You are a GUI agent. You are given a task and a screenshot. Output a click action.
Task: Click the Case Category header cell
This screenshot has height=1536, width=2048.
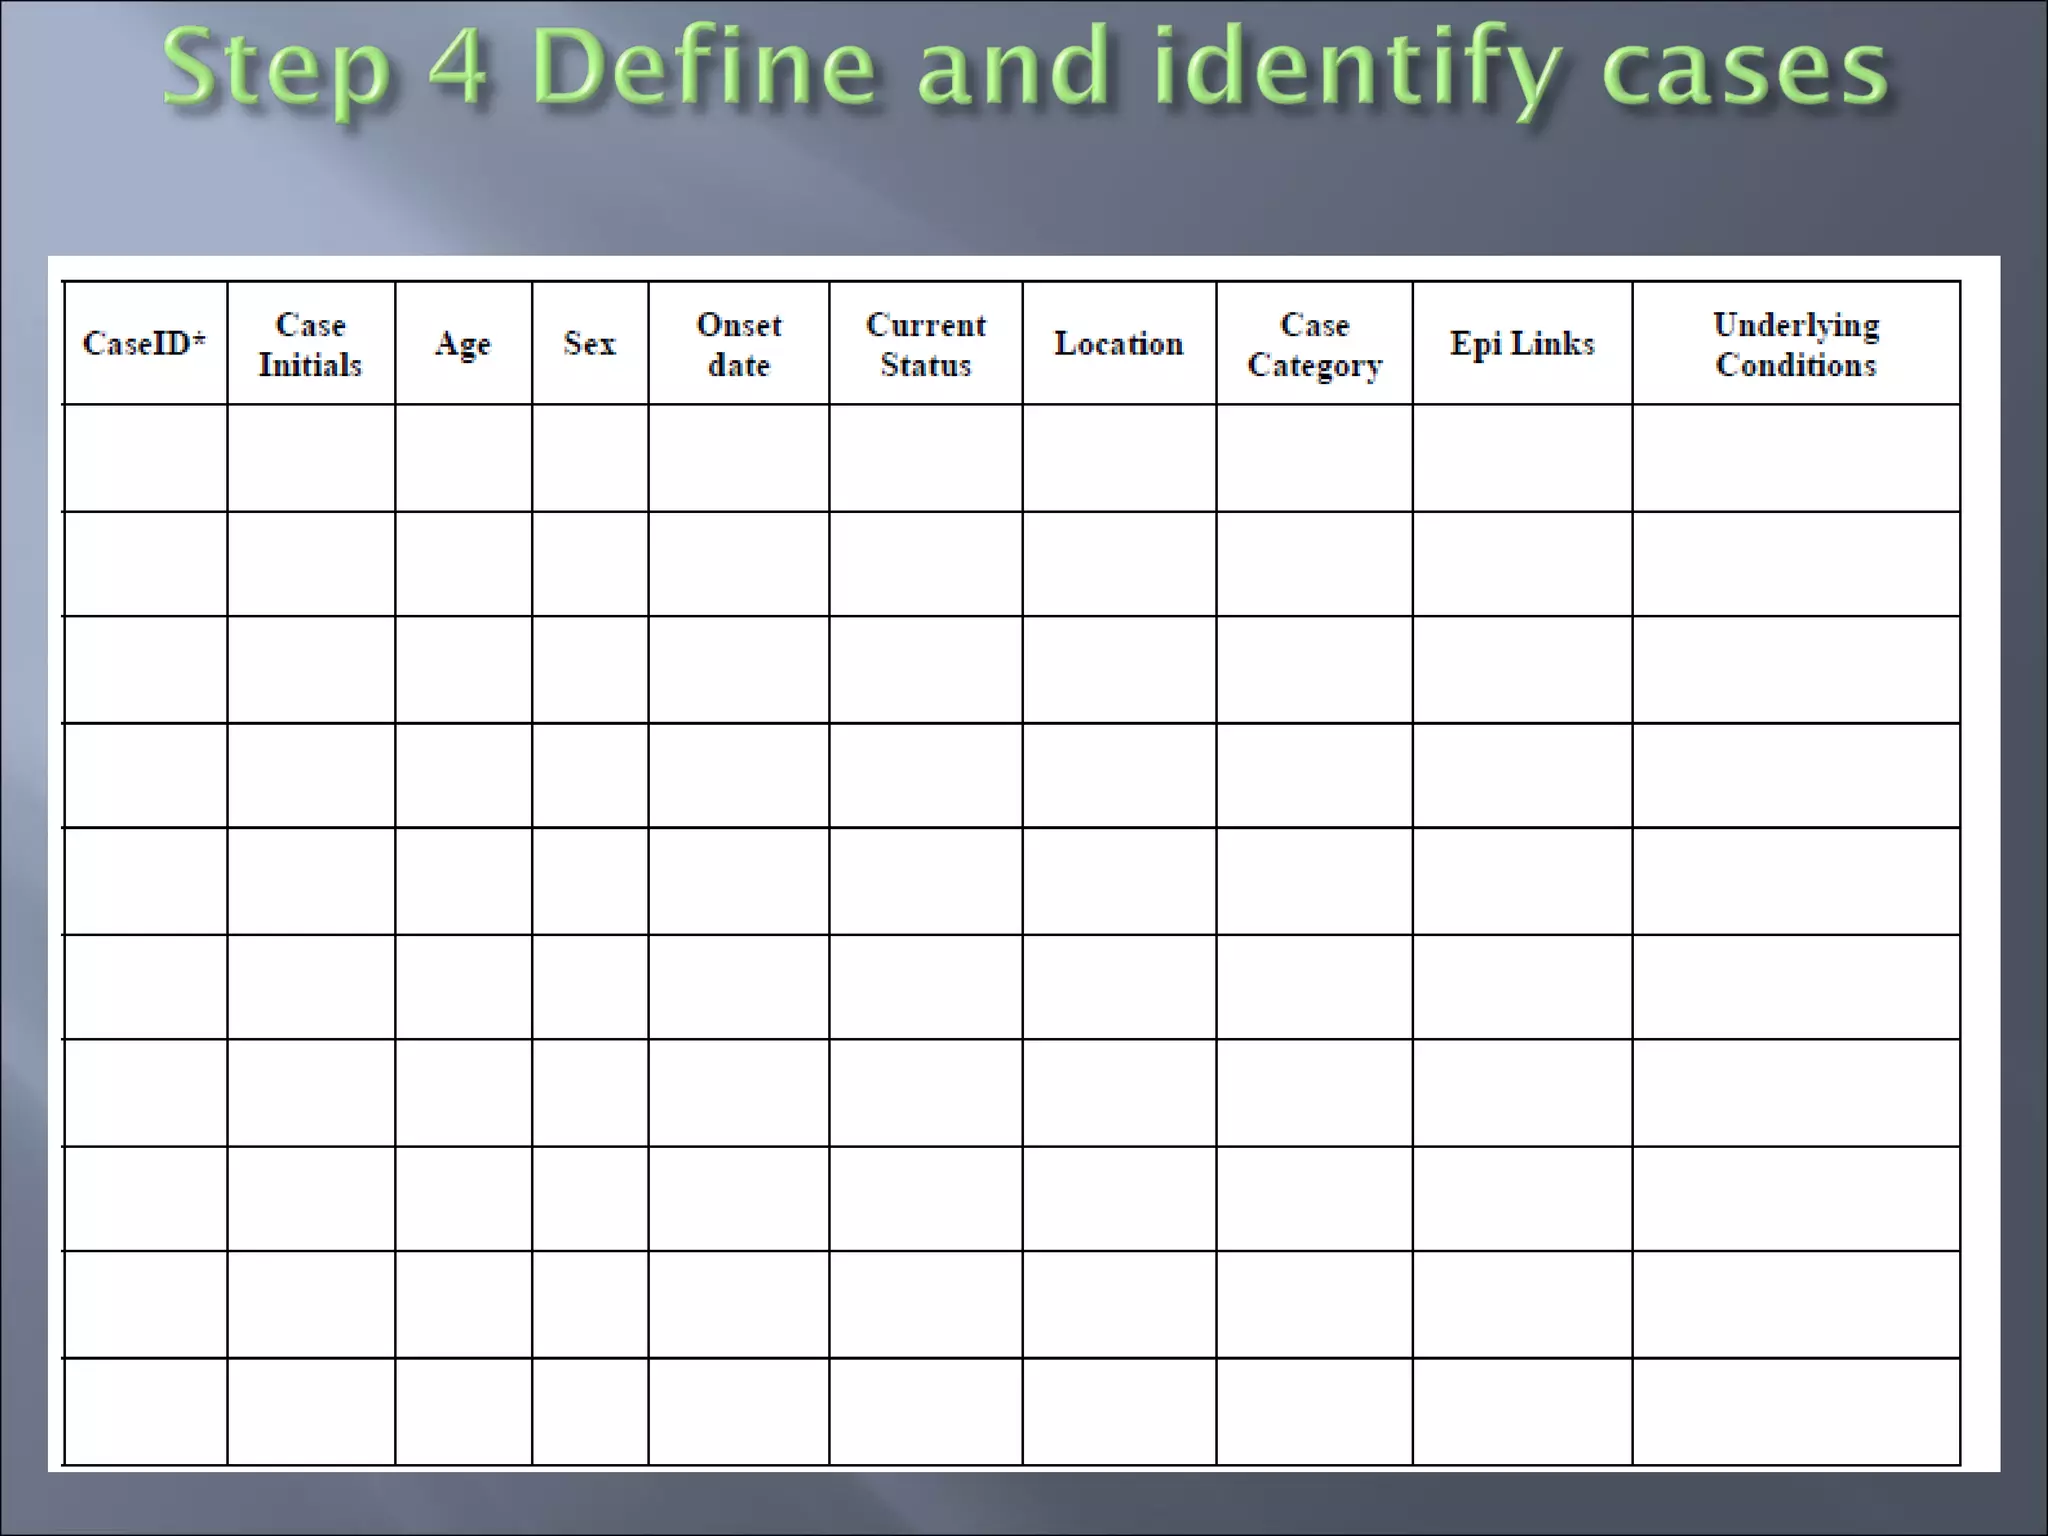pyautogui.click(x=1314, y=343)
